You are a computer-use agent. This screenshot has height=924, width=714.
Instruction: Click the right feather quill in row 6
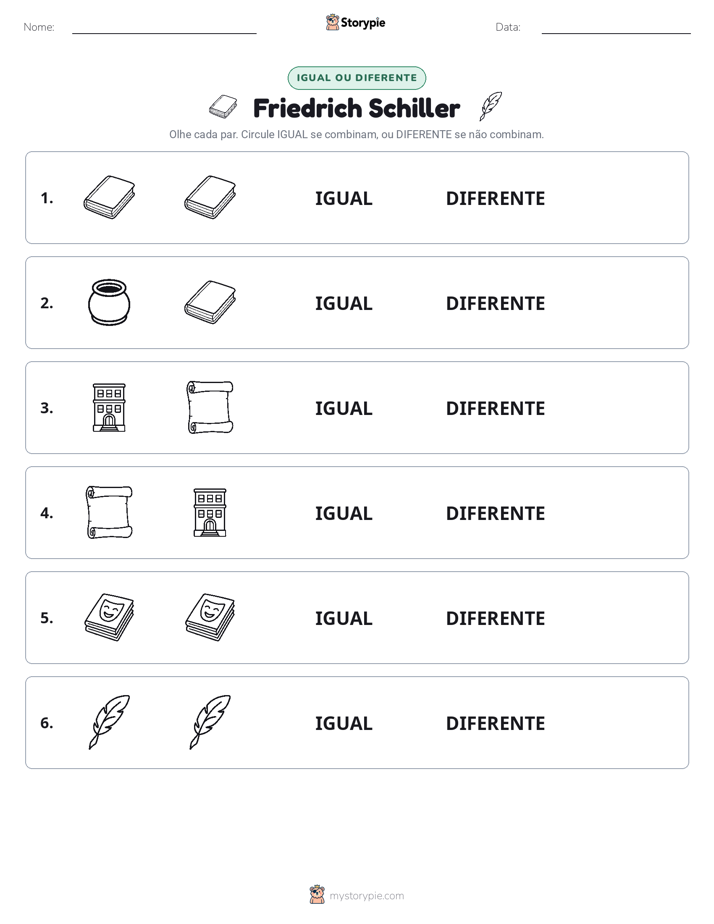210,722
